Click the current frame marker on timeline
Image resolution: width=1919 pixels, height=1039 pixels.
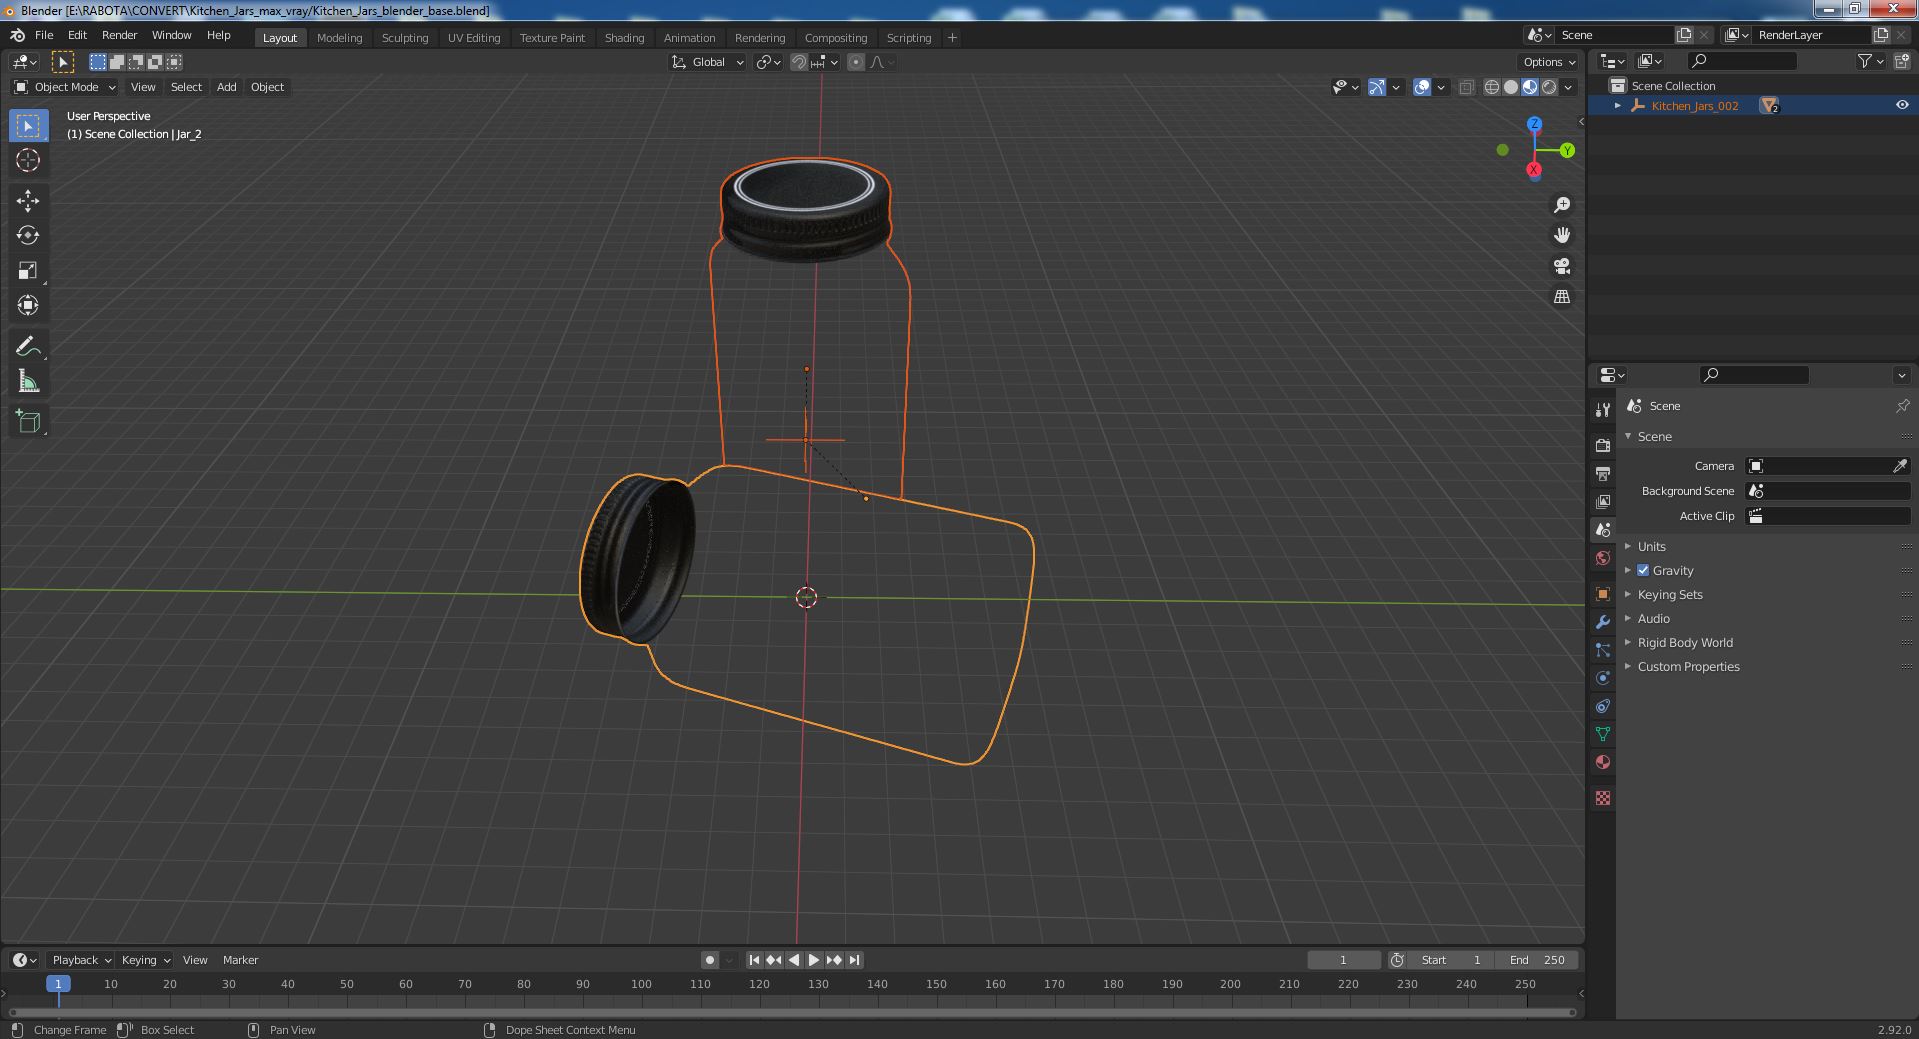click(x=58, y=984)
